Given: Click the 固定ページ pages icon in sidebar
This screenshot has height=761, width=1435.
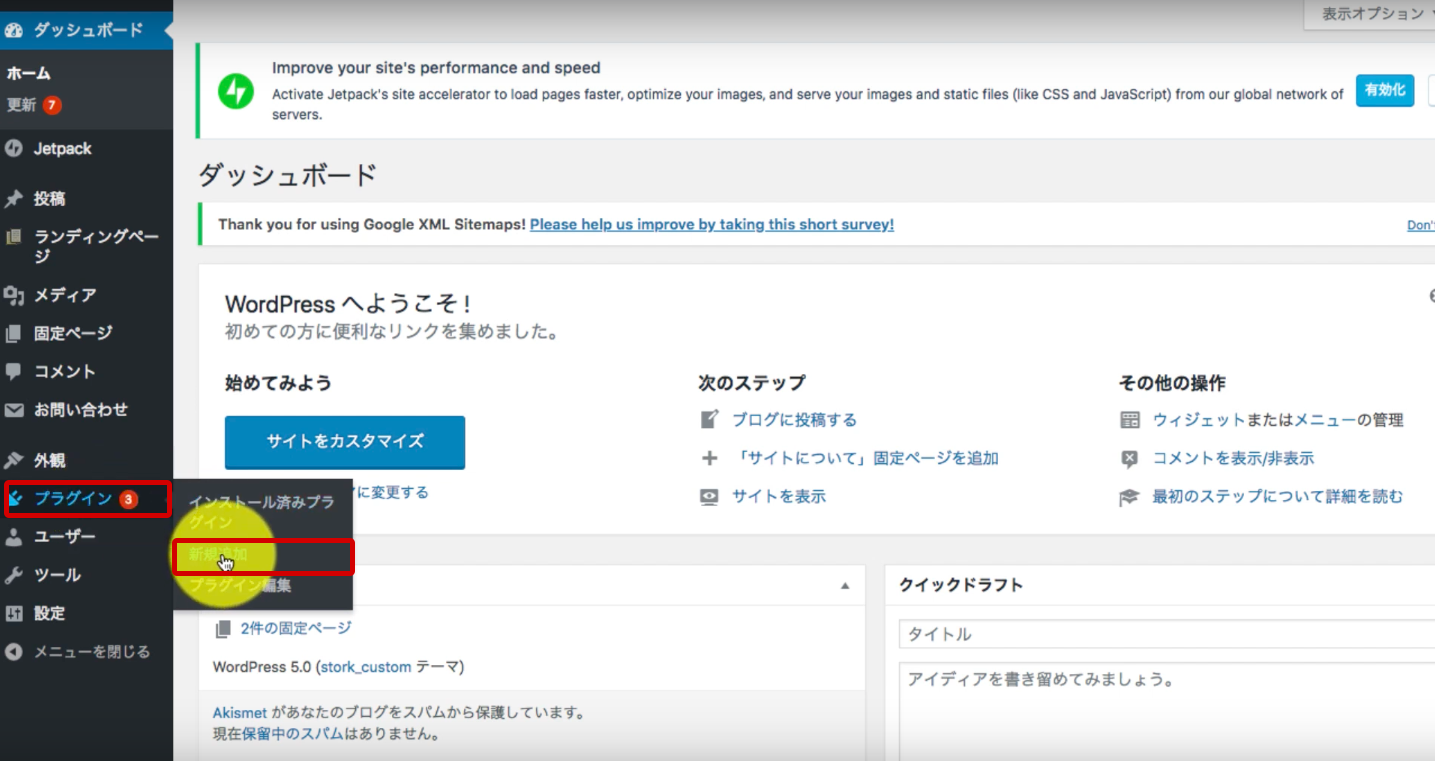Looking at the screenshot, I should tap(14, 333).
